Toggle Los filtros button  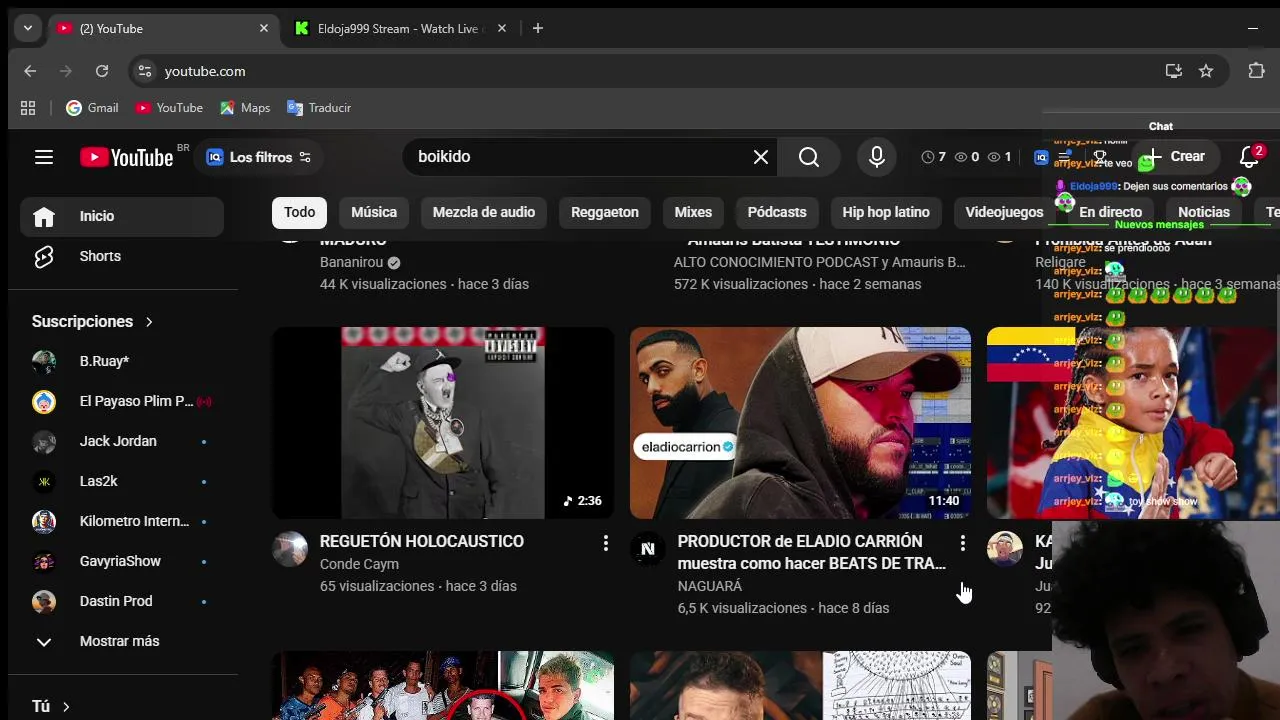(259, 157)
